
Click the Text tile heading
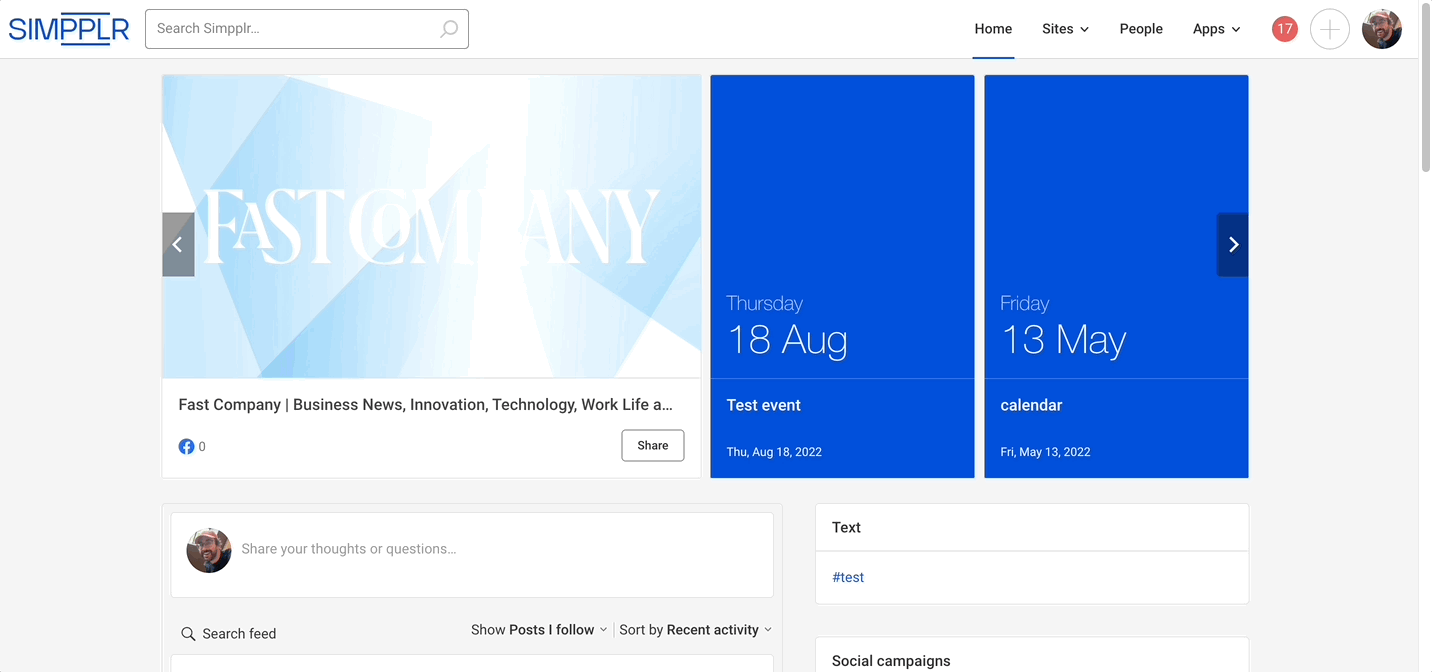[846, 527]
